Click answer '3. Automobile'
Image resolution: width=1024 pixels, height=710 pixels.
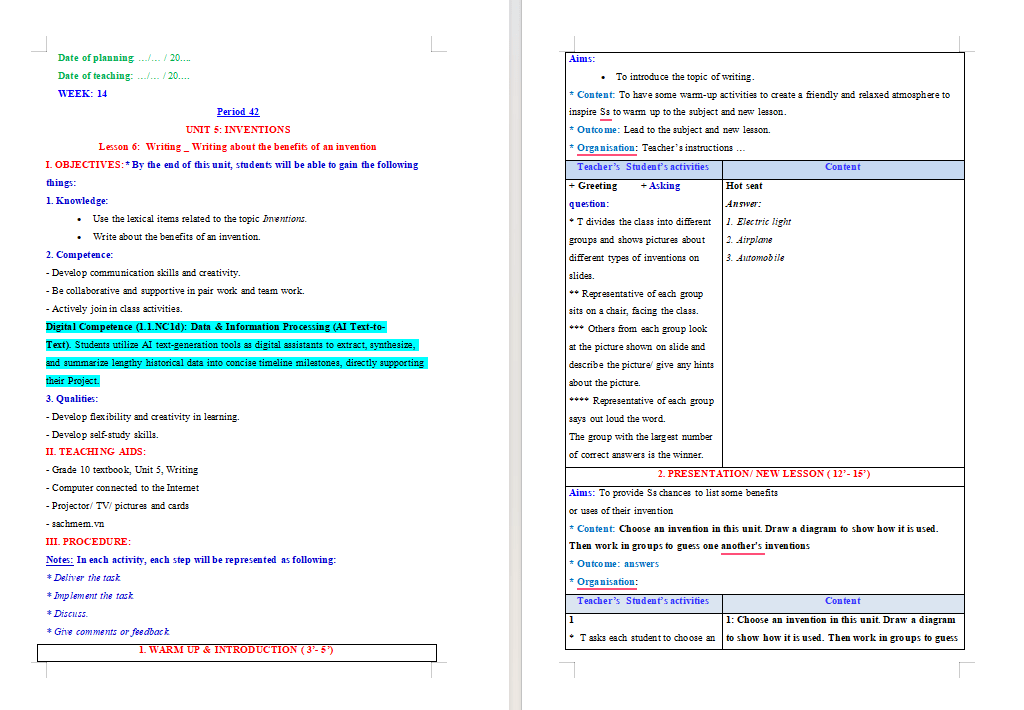coord(755,258)
